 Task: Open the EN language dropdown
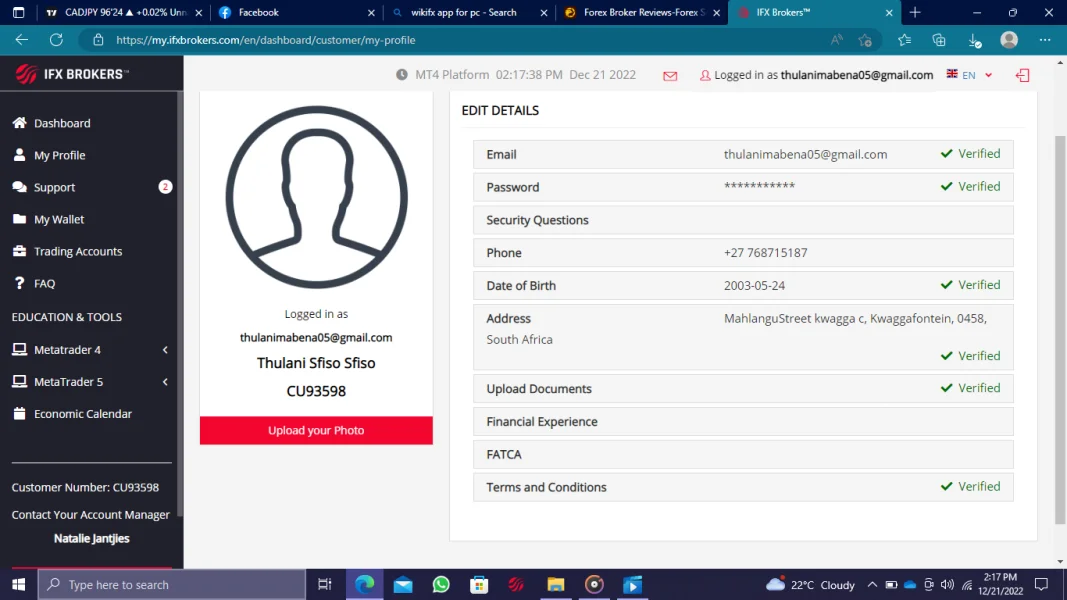pyautogui.click(x=970, y=75)
